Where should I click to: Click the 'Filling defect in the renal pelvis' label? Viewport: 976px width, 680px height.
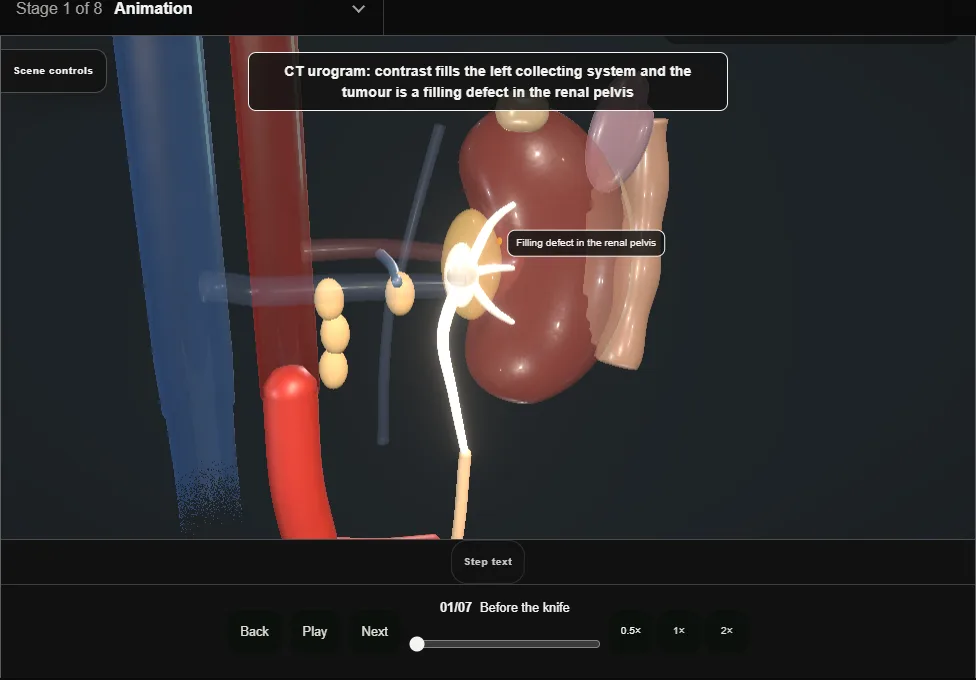[586, 243]
